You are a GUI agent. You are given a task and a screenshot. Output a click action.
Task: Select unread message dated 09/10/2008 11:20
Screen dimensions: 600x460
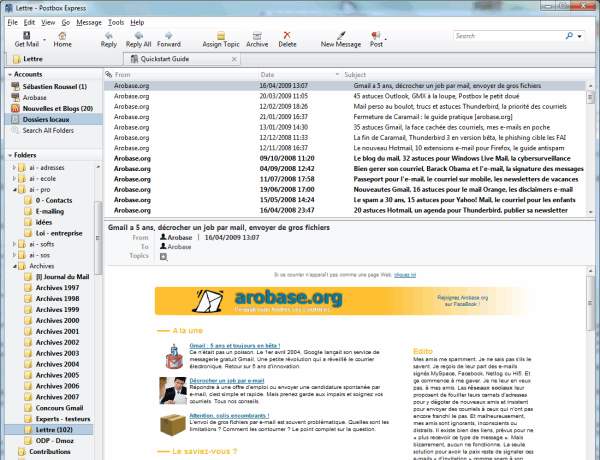pos(344,158)
